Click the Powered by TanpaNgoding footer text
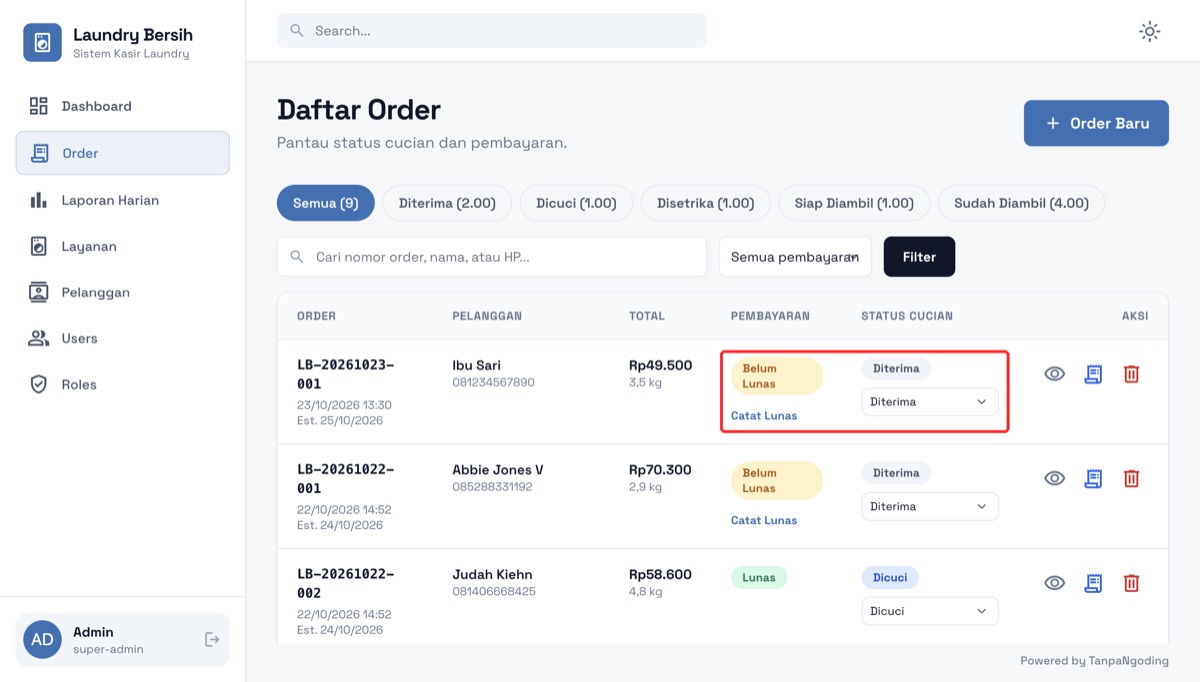This screenshot has width=1200, height=682. click(x=1094, y=661)
